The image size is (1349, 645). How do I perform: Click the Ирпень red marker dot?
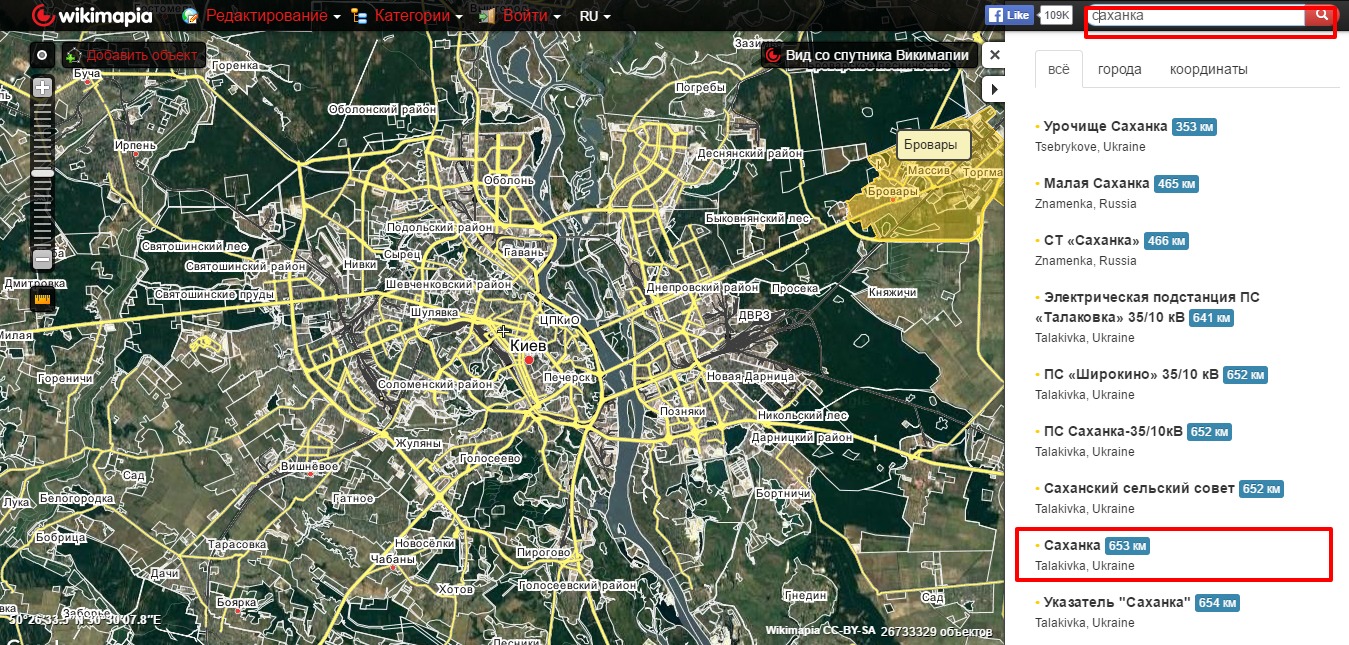click(134, 155)
